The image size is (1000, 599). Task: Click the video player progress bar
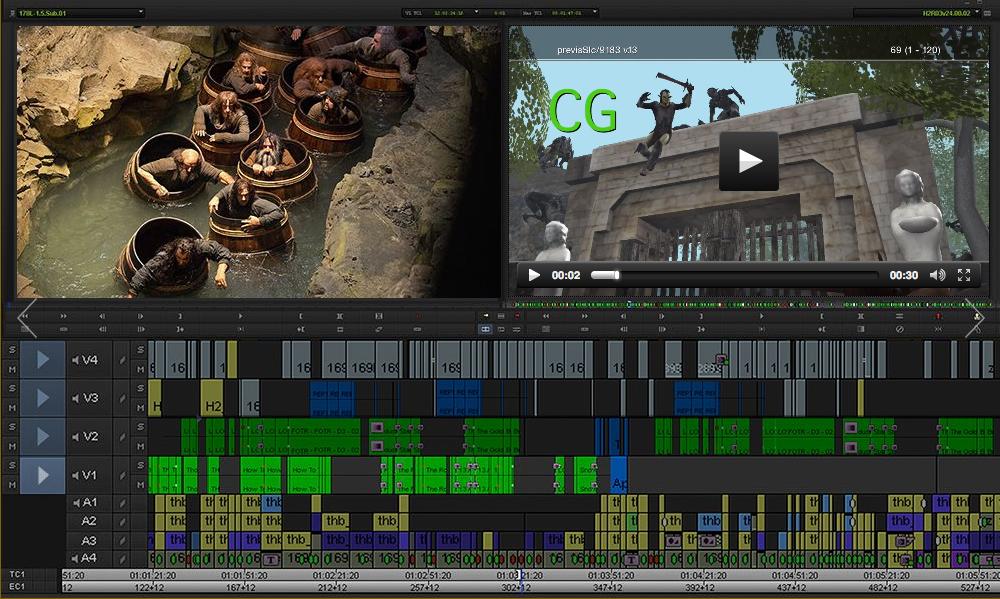click(735, 275)
